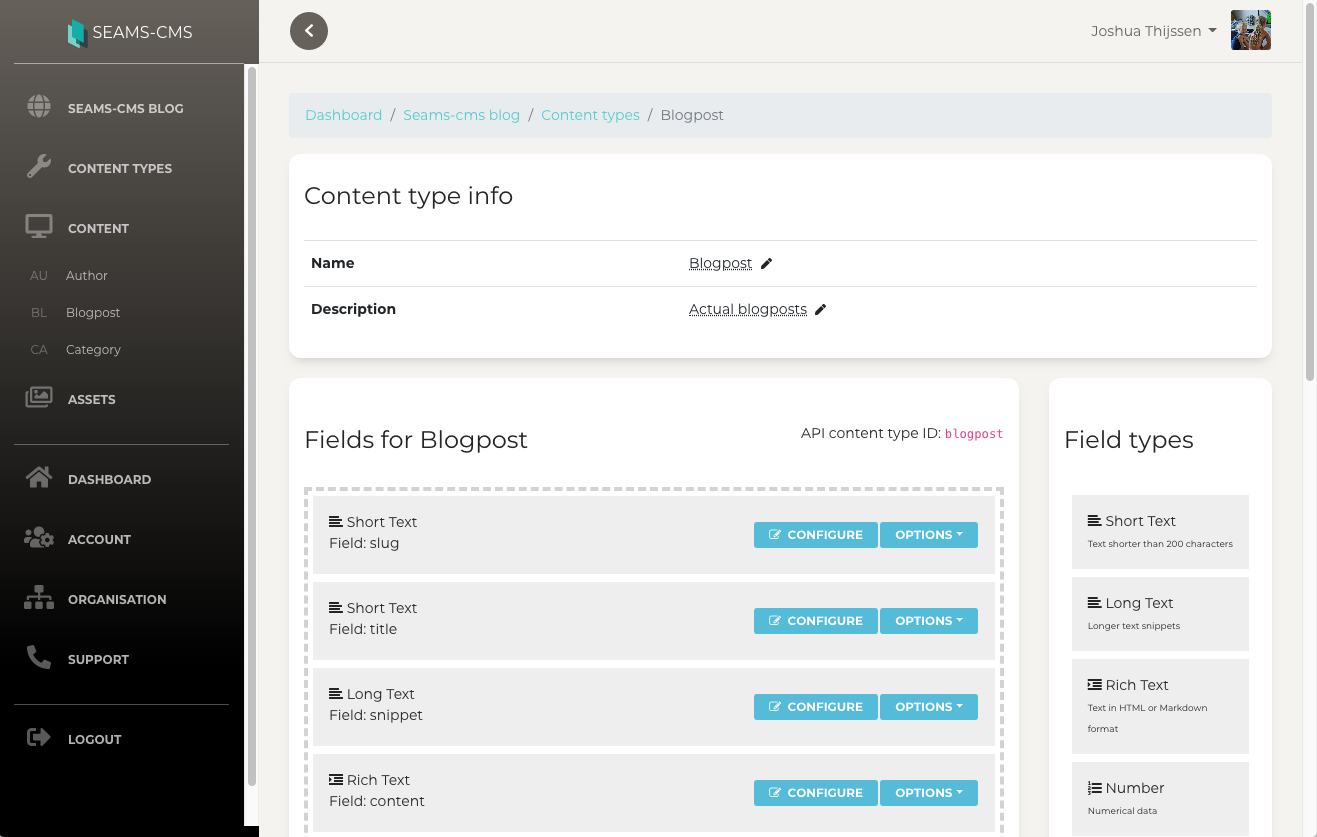Viewport: 1317px width, 837px height.
Task: Select Author under Content in sidebar
Action: point(87,275)
